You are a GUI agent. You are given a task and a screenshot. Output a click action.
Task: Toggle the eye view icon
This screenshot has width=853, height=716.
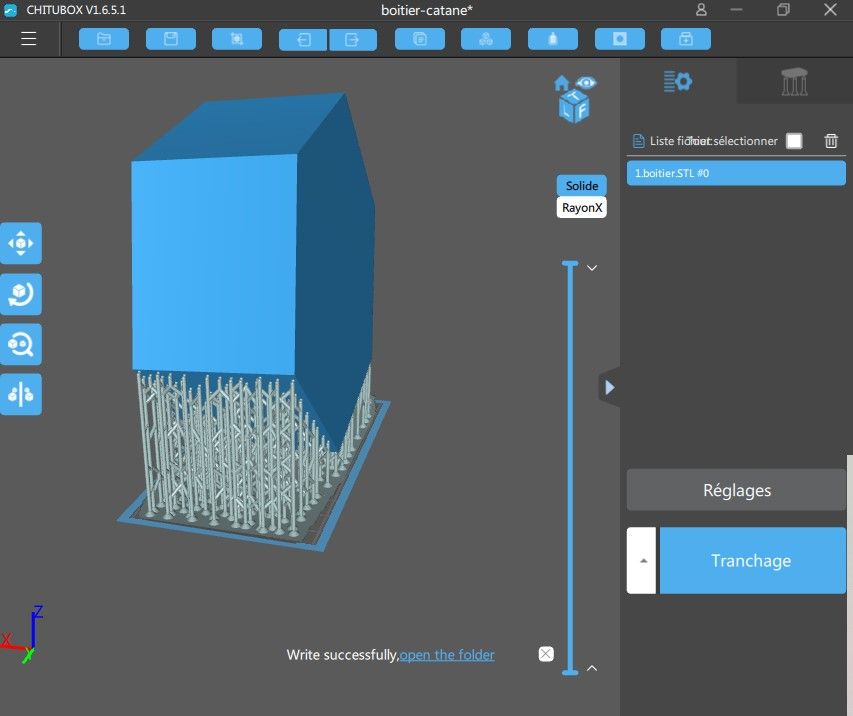pyautogui.click(x=586, y=83)
